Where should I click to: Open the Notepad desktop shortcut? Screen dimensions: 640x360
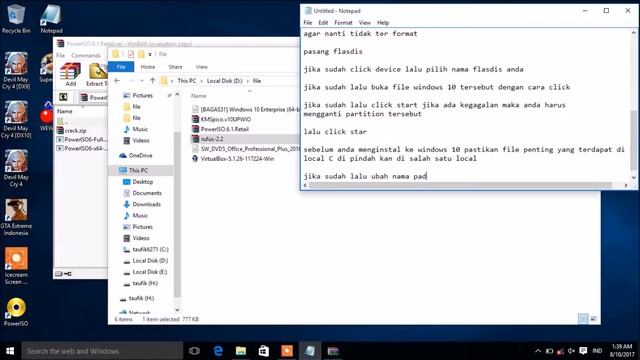(51, 18)
